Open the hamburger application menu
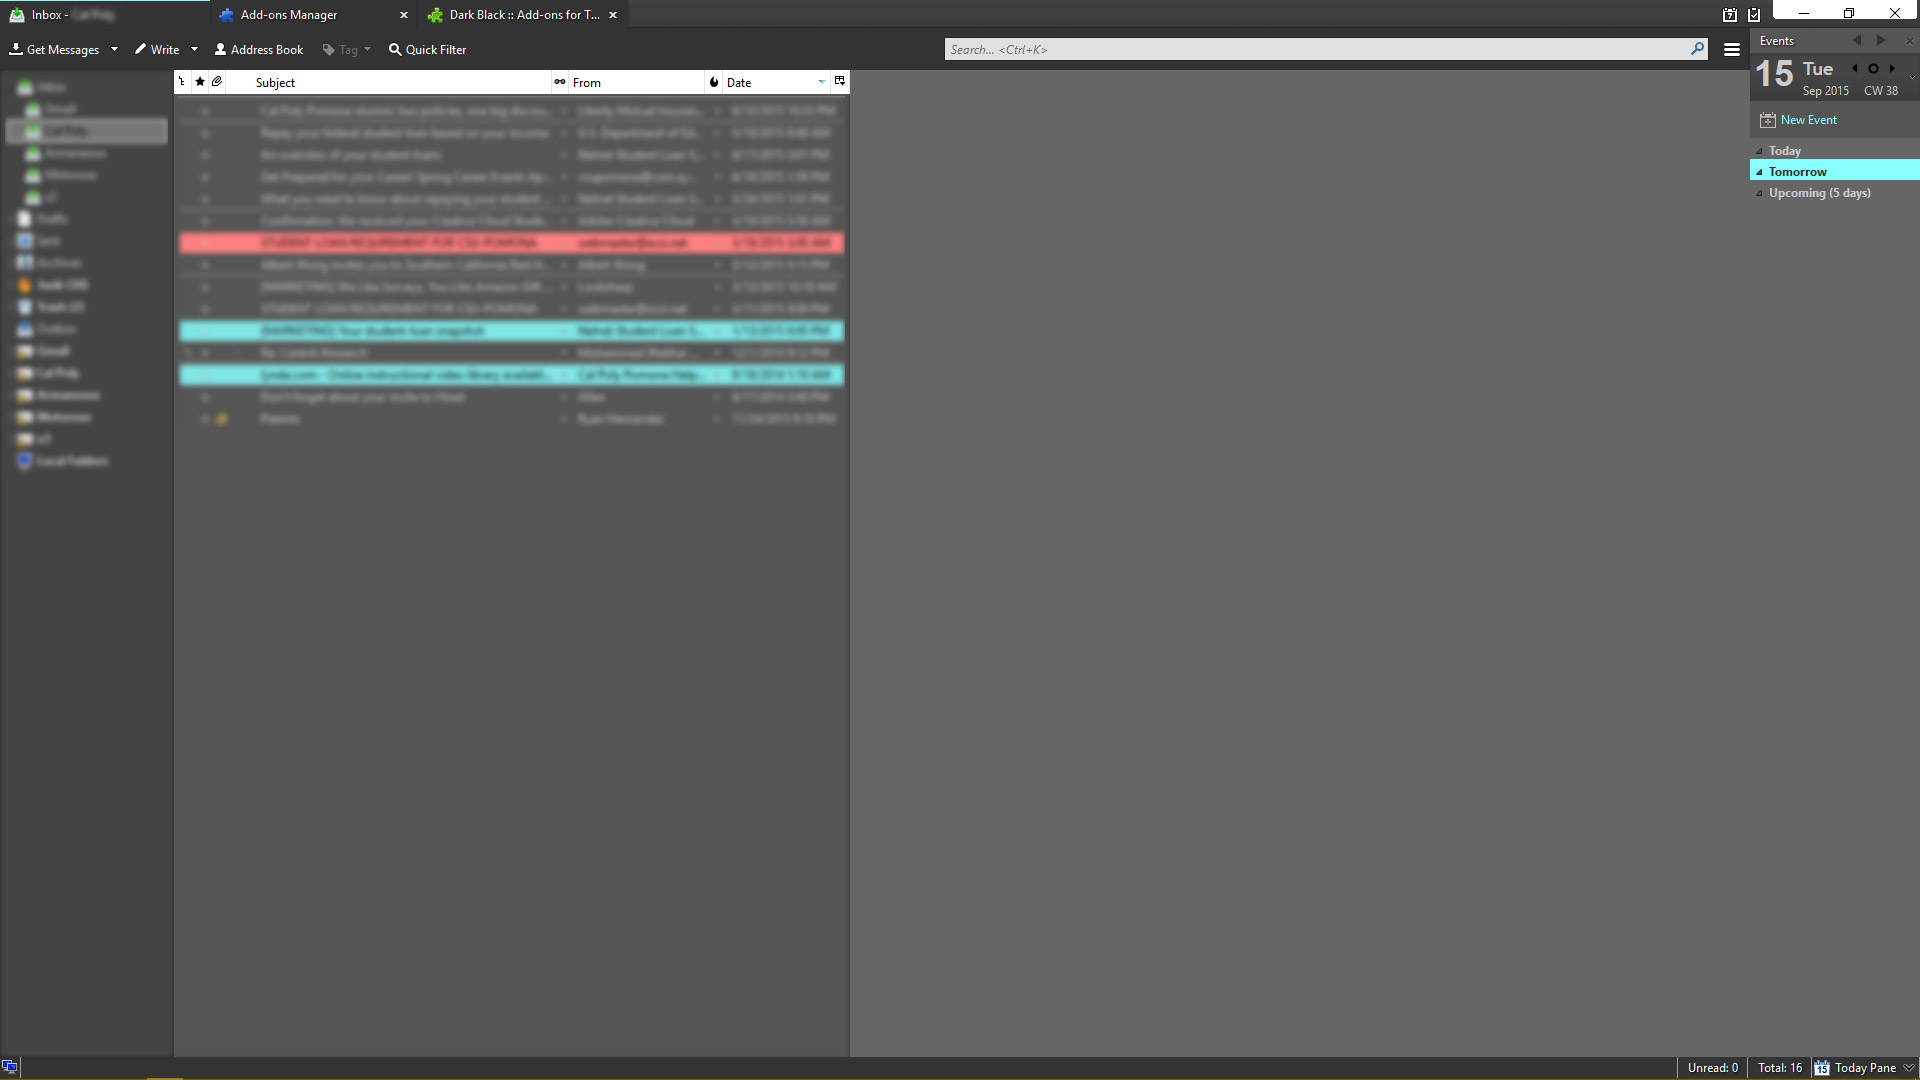Screen dimensions: 1920x1080 point(1732,50)
